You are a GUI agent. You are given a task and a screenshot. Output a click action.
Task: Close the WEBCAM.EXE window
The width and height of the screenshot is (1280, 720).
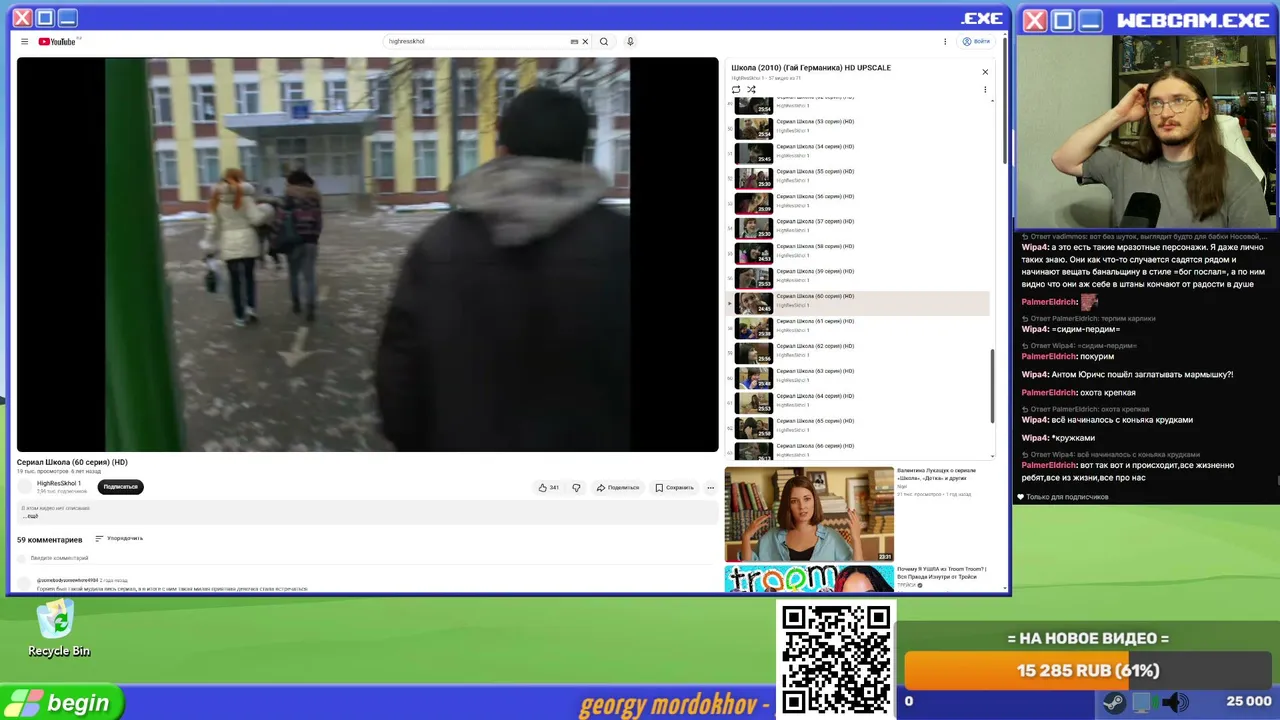tap(1035, 20)
